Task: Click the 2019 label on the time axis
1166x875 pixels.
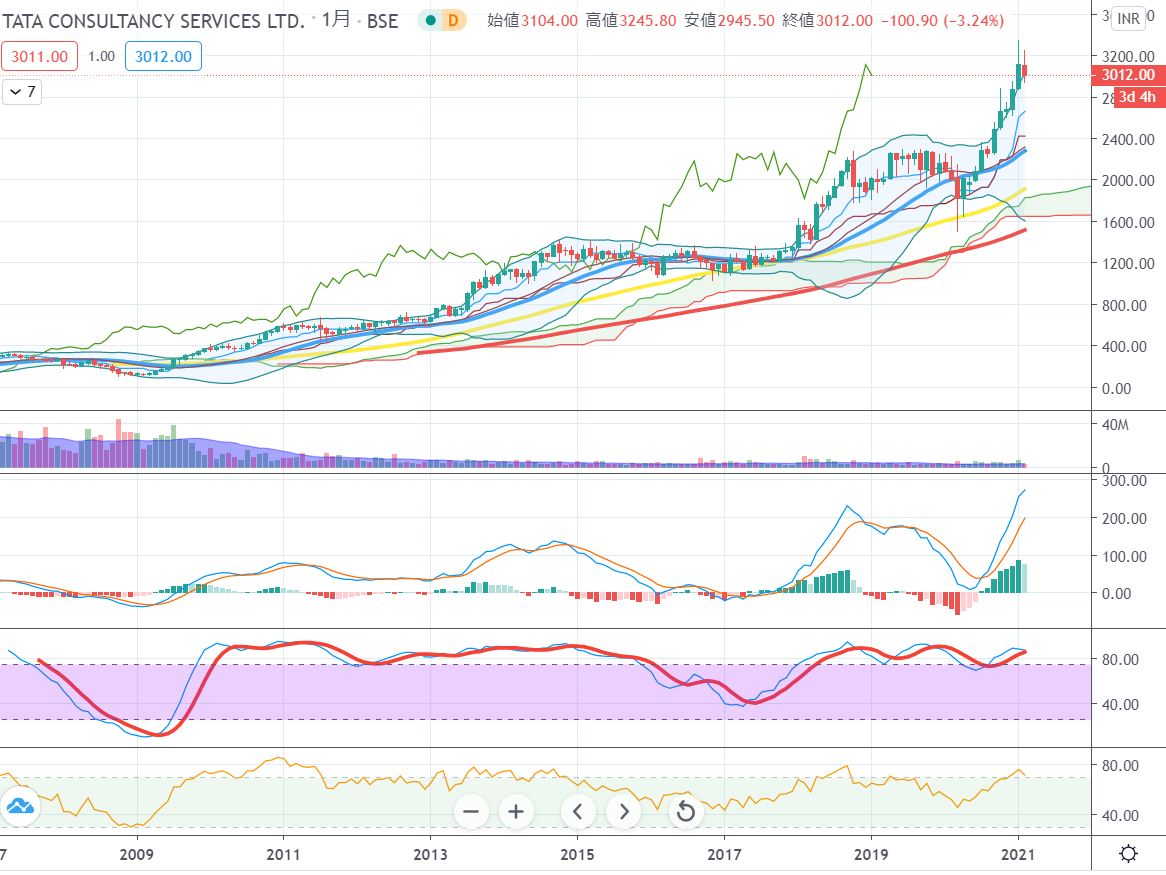Action: tap(871, 854)
